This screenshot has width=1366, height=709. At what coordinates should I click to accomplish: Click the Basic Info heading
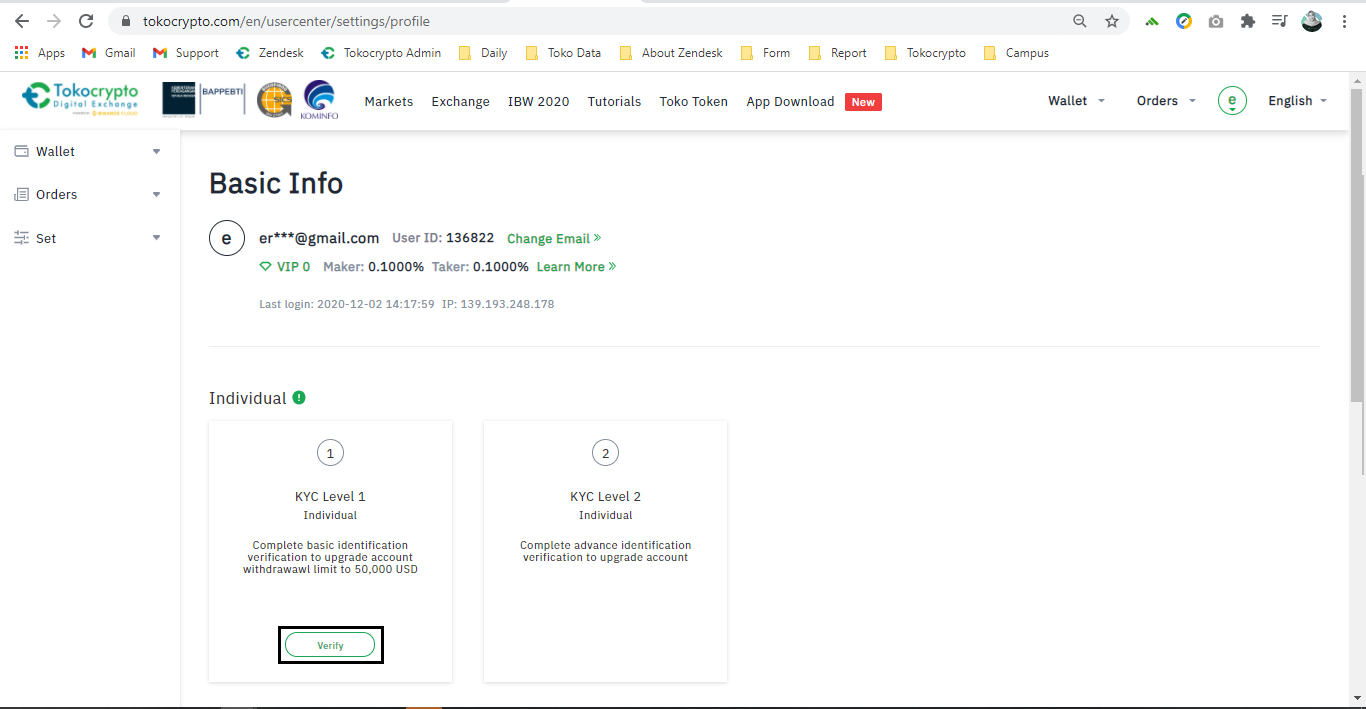(276, 183)
